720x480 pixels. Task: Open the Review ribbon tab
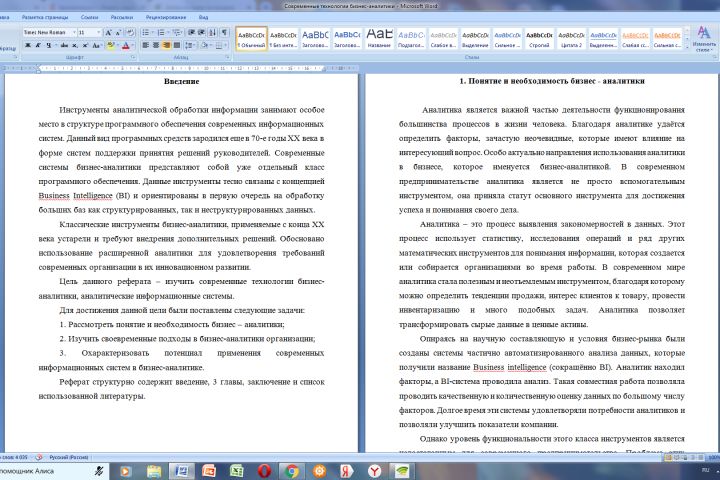tap(166, 17)
